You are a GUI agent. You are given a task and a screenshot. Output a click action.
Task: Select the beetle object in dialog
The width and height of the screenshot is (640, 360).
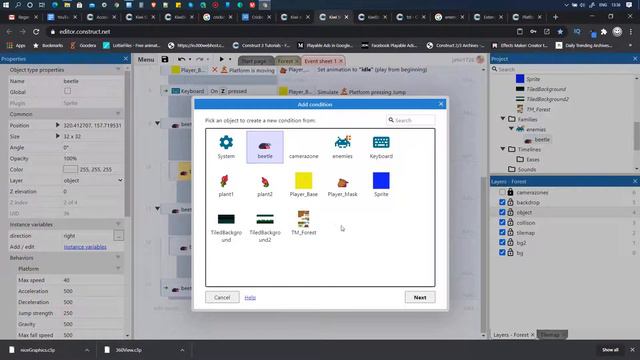[x=265, y=147]
